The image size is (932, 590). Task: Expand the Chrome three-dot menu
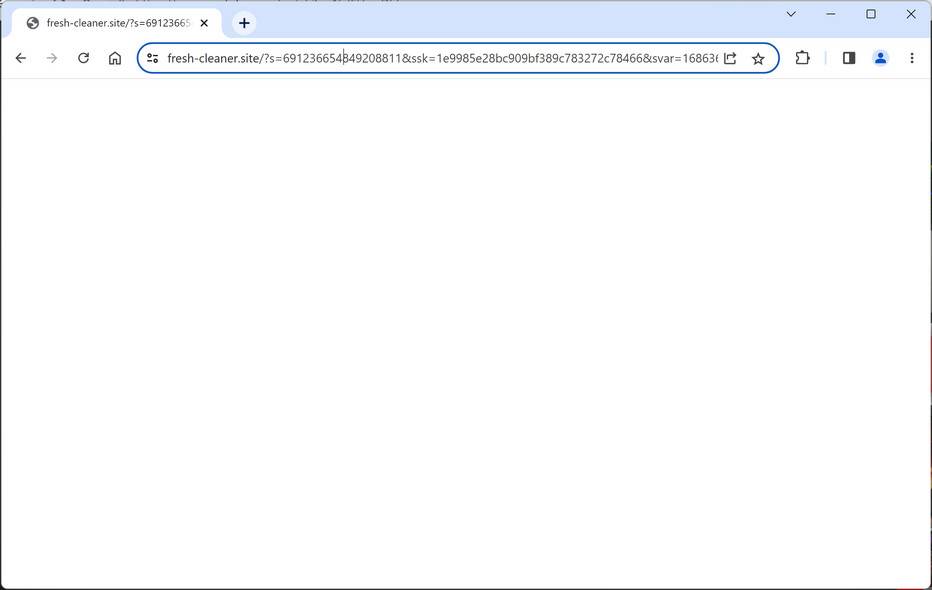click(911, 58)
